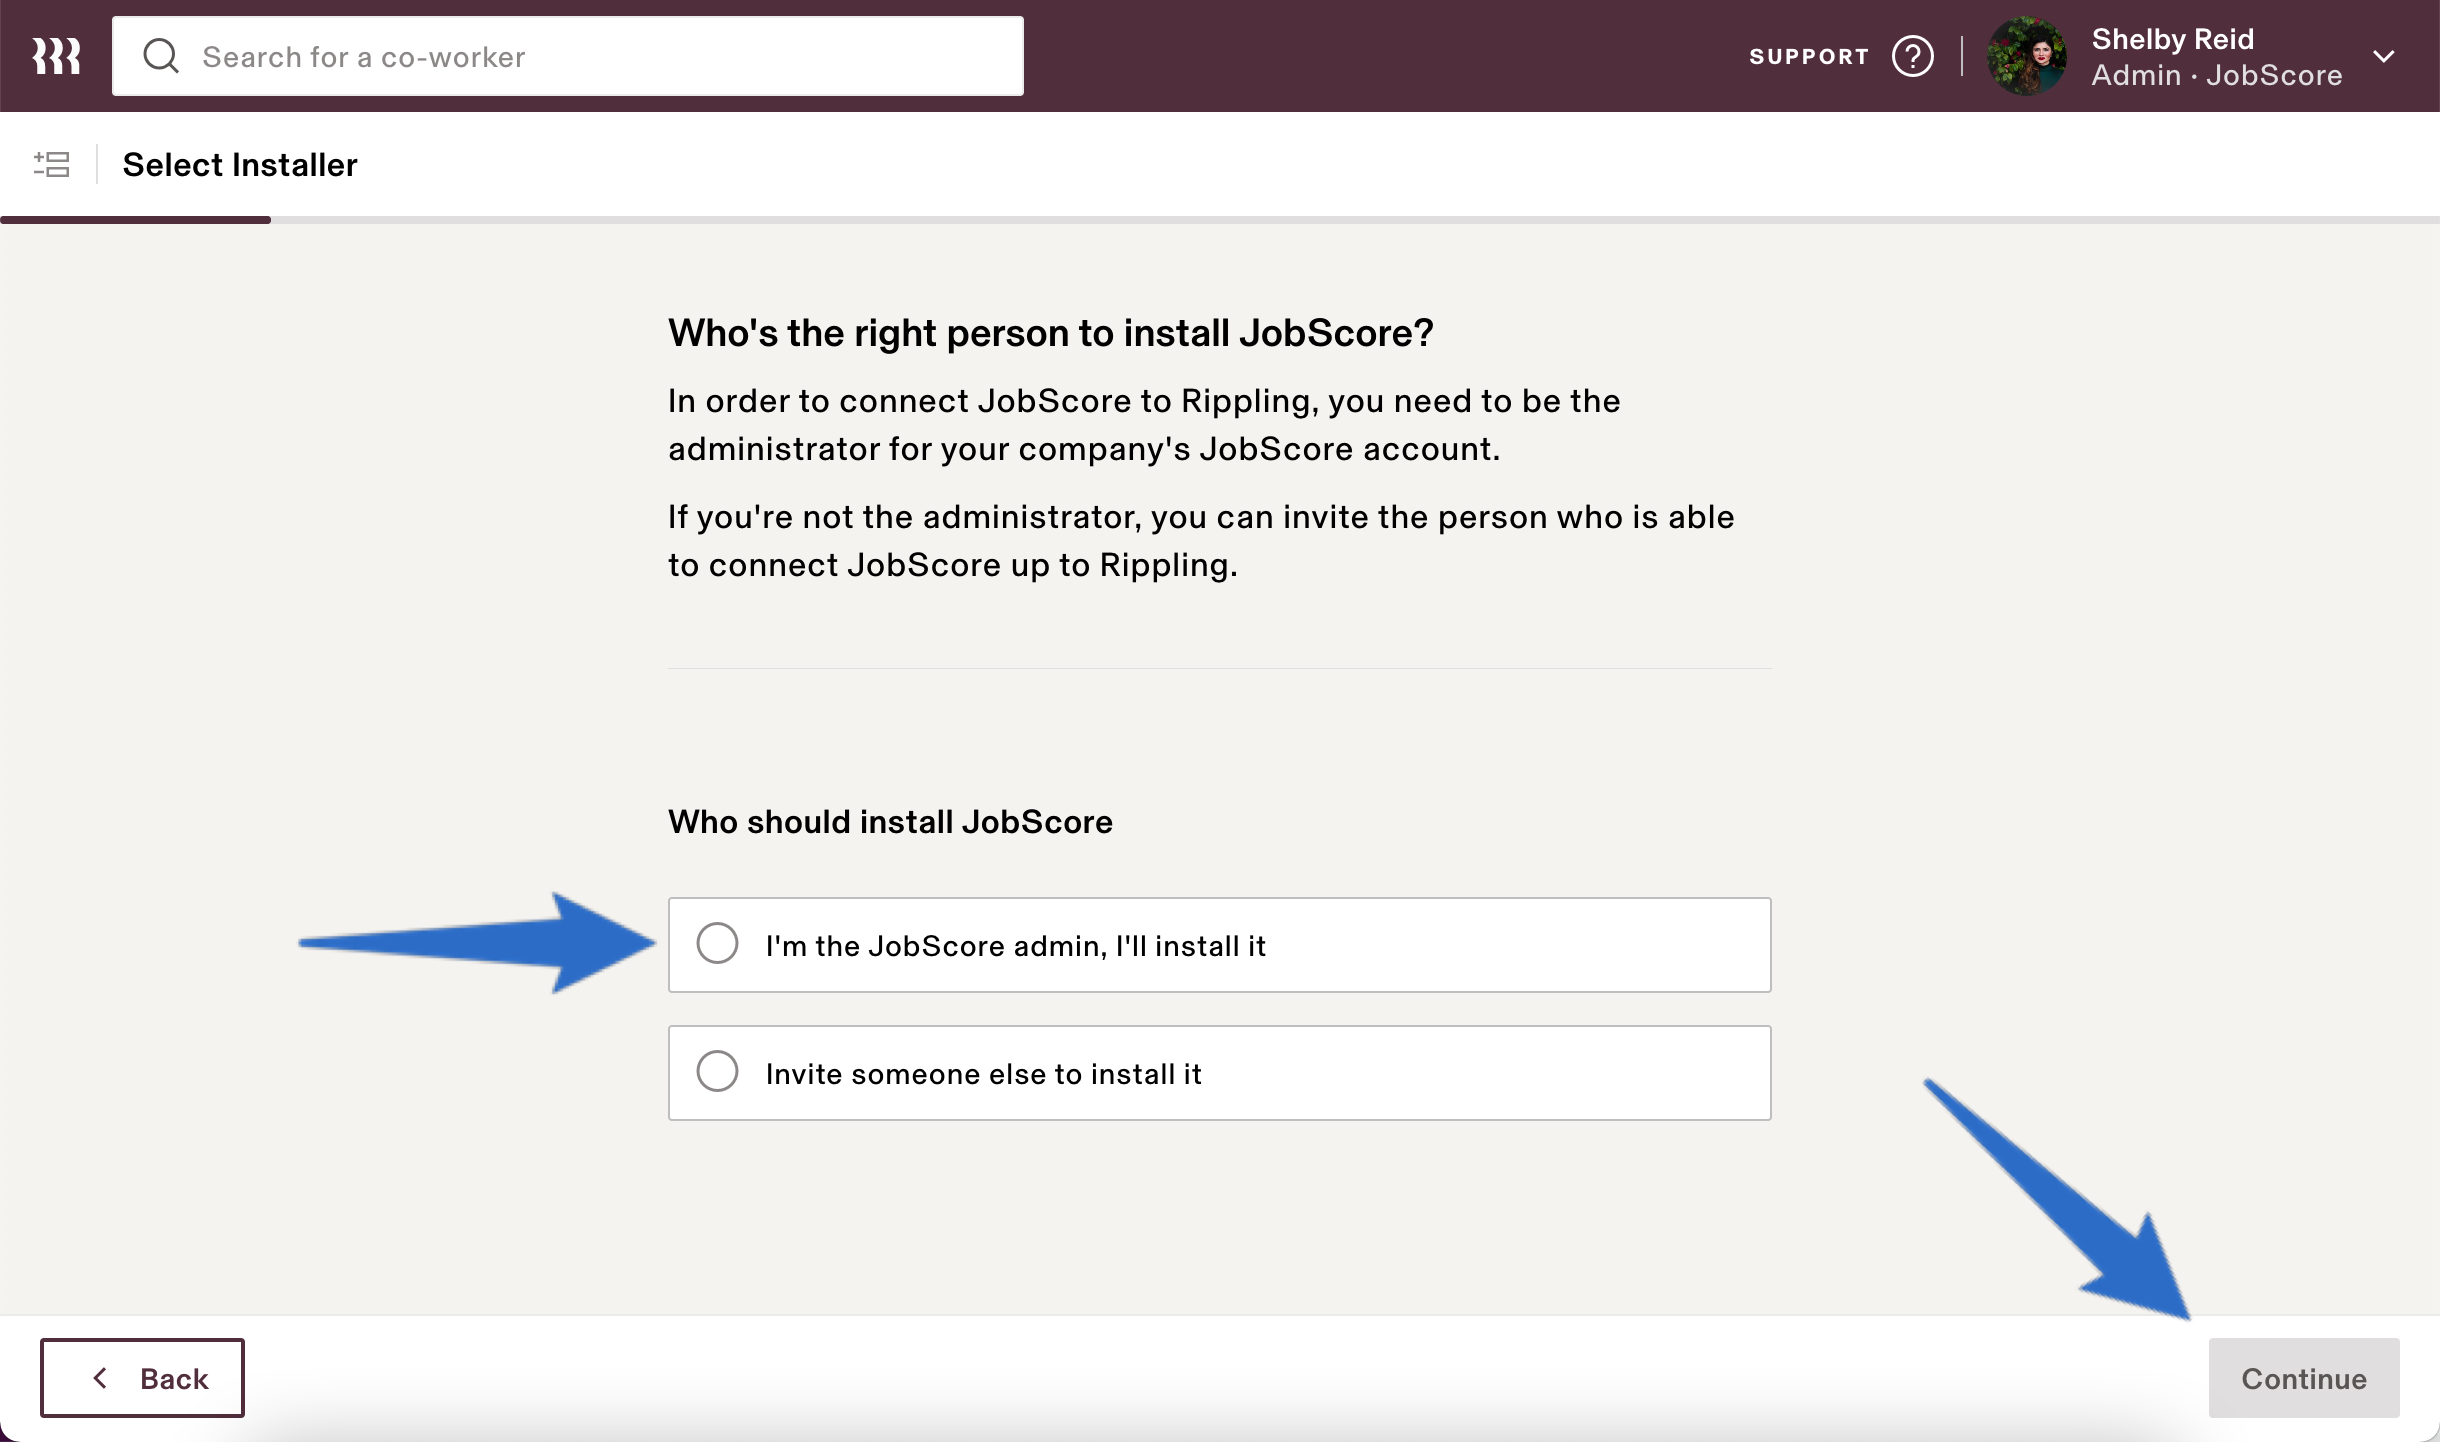
Task: Select the JobScore admin radio circle
Action: pos(717,943)
